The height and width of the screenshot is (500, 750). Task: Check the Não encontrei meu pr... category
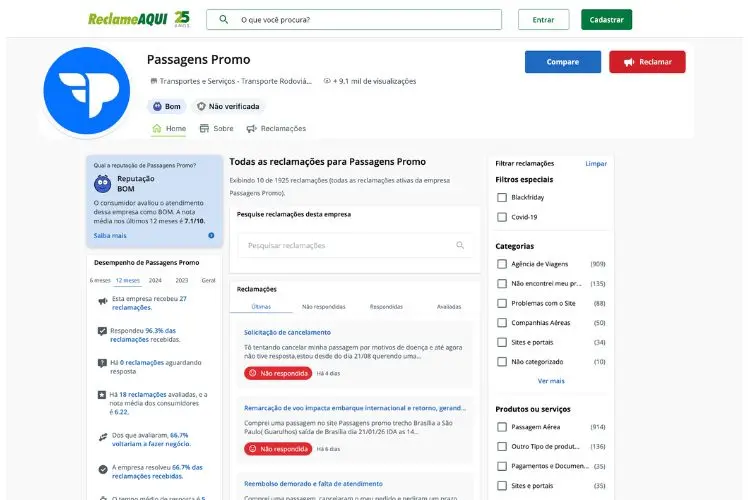pyautogui.click(x=502, y=284)
